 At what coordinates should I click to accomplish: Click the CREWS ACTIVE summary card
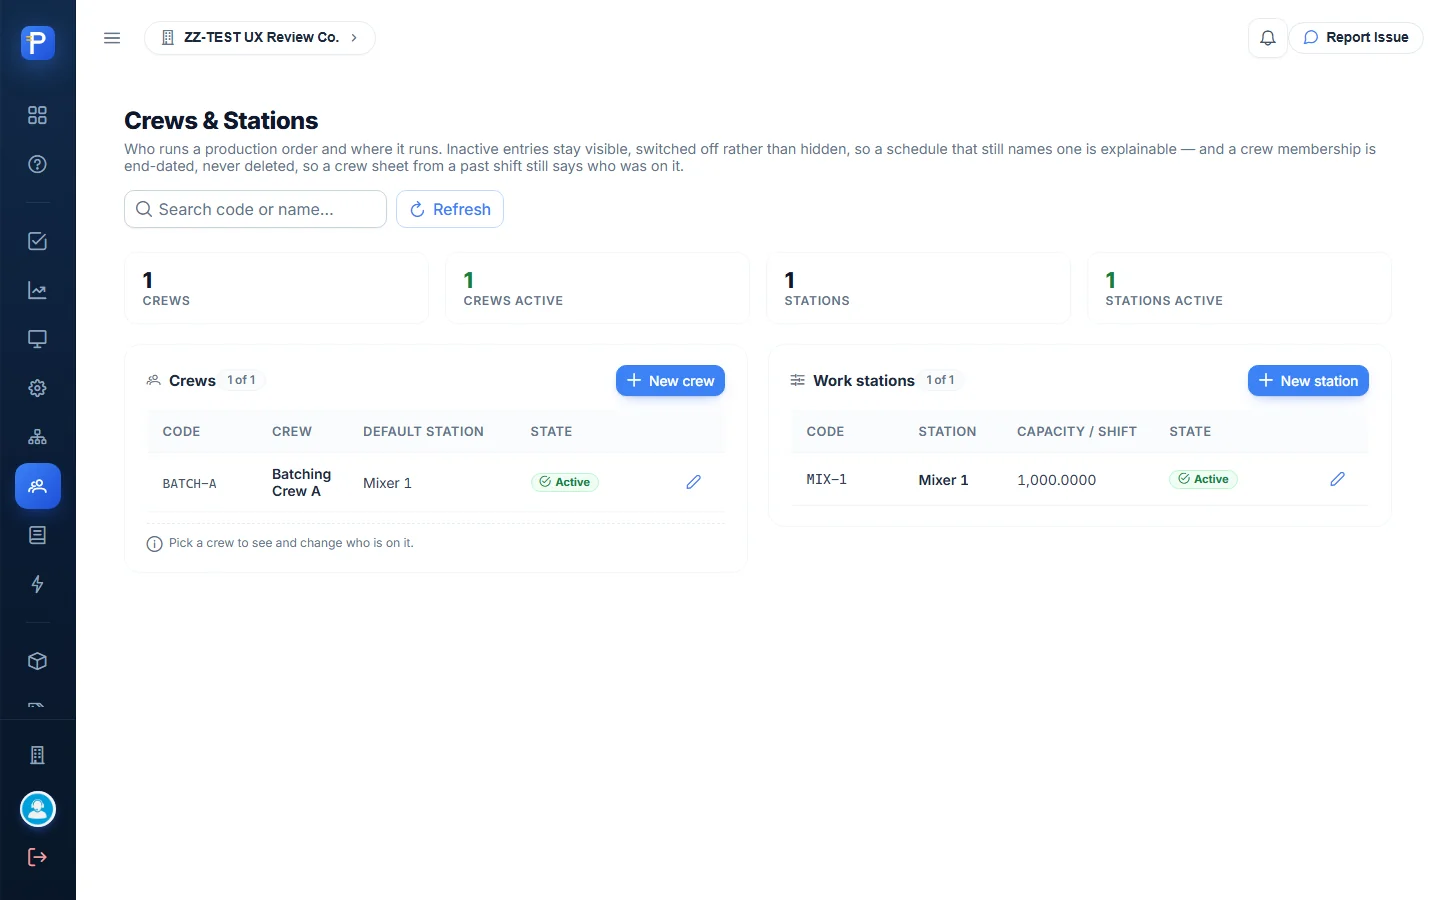tap(597, 288)
